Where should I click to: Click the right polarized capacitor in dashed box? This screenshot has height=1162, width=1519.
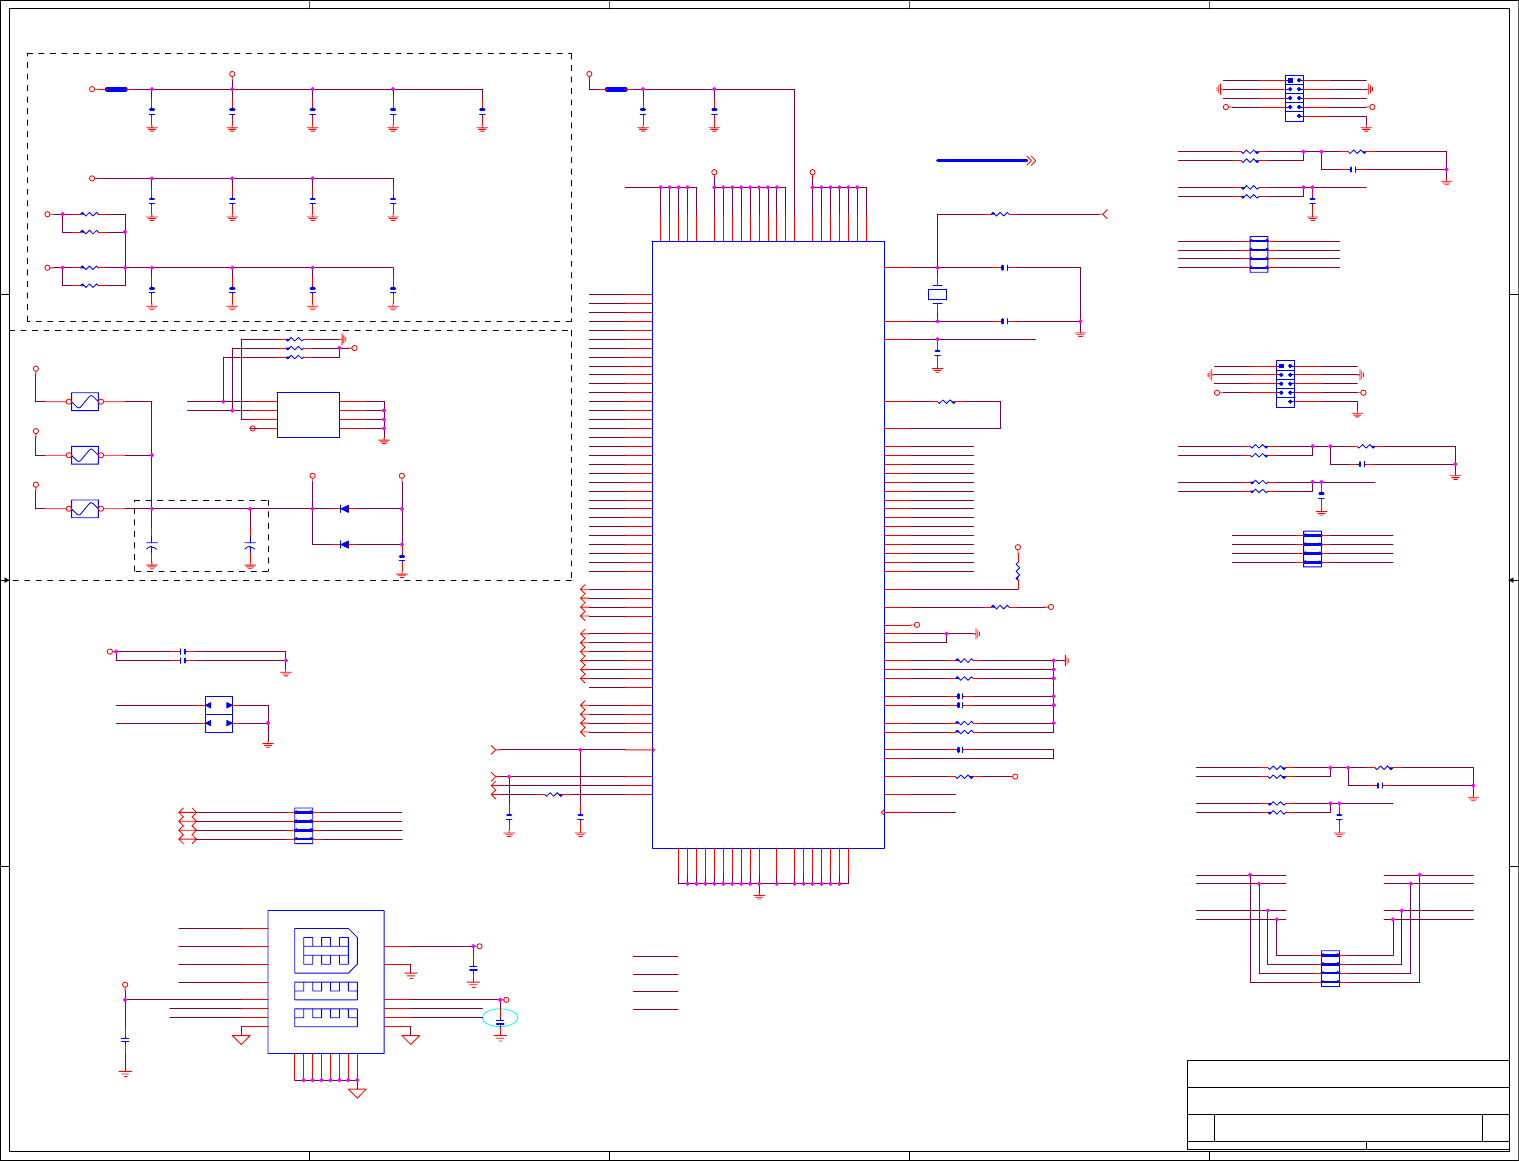[250, 546]
